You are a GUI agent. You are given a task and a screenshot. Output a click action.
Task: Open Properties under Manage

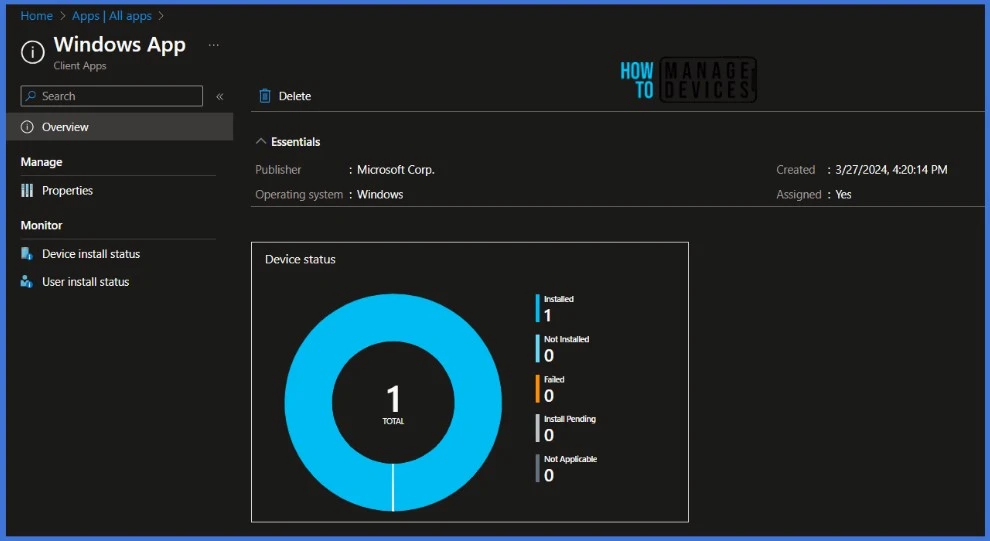tap(67, 191)
